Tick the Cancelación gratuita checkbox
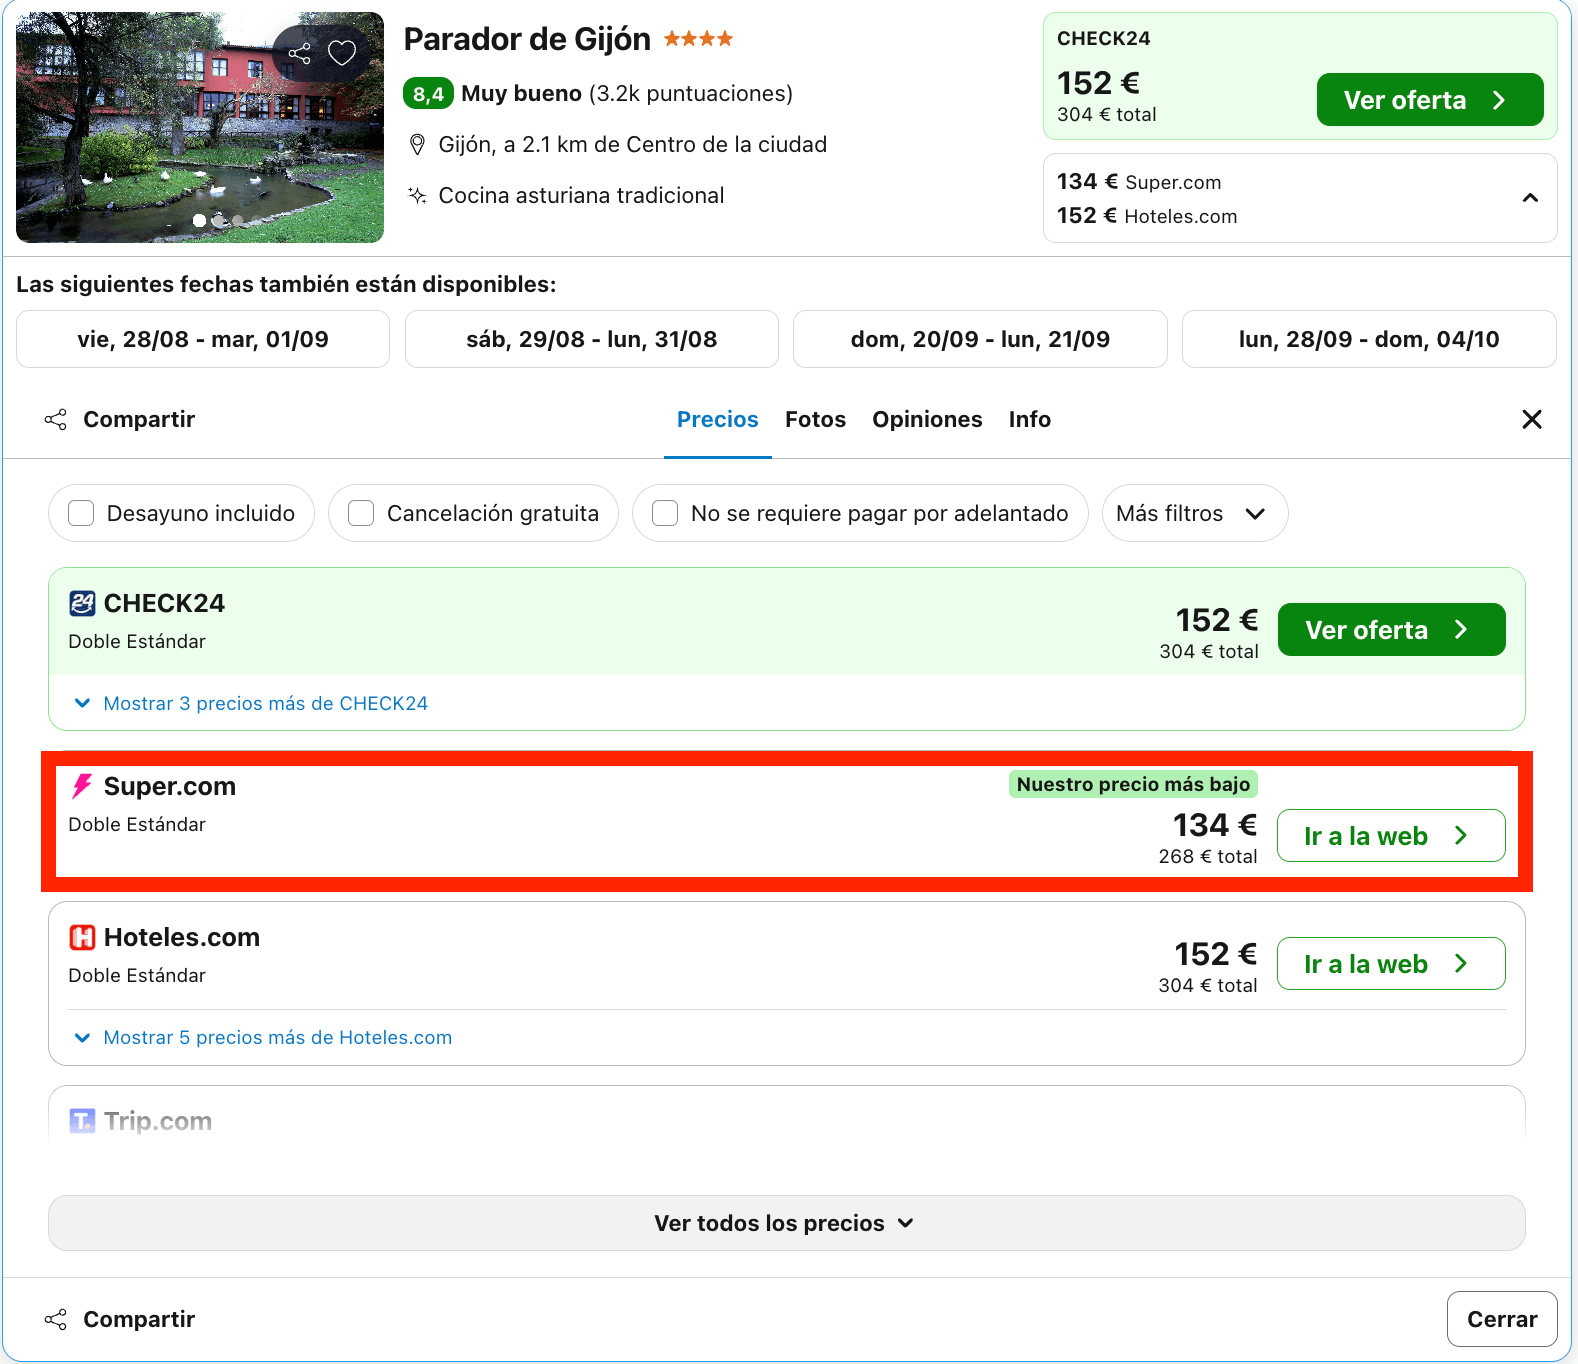 (361, 513)
